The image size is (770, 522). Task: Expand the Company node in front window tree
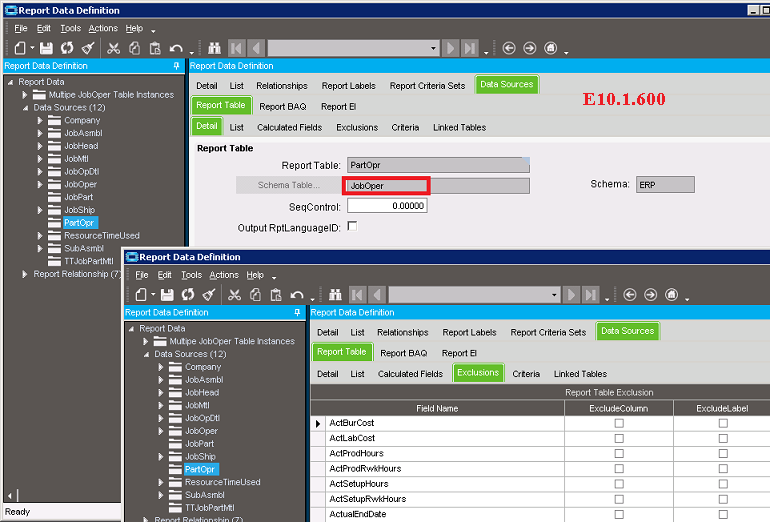tap(160, 367)
